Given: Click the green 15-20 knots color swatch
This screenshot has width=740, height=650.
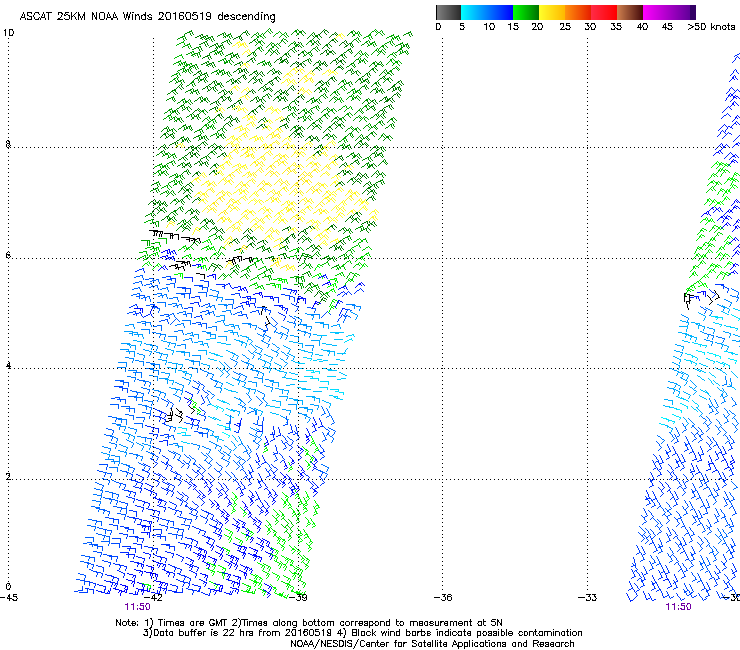Looking at the screenshot, I should (526, 12).
